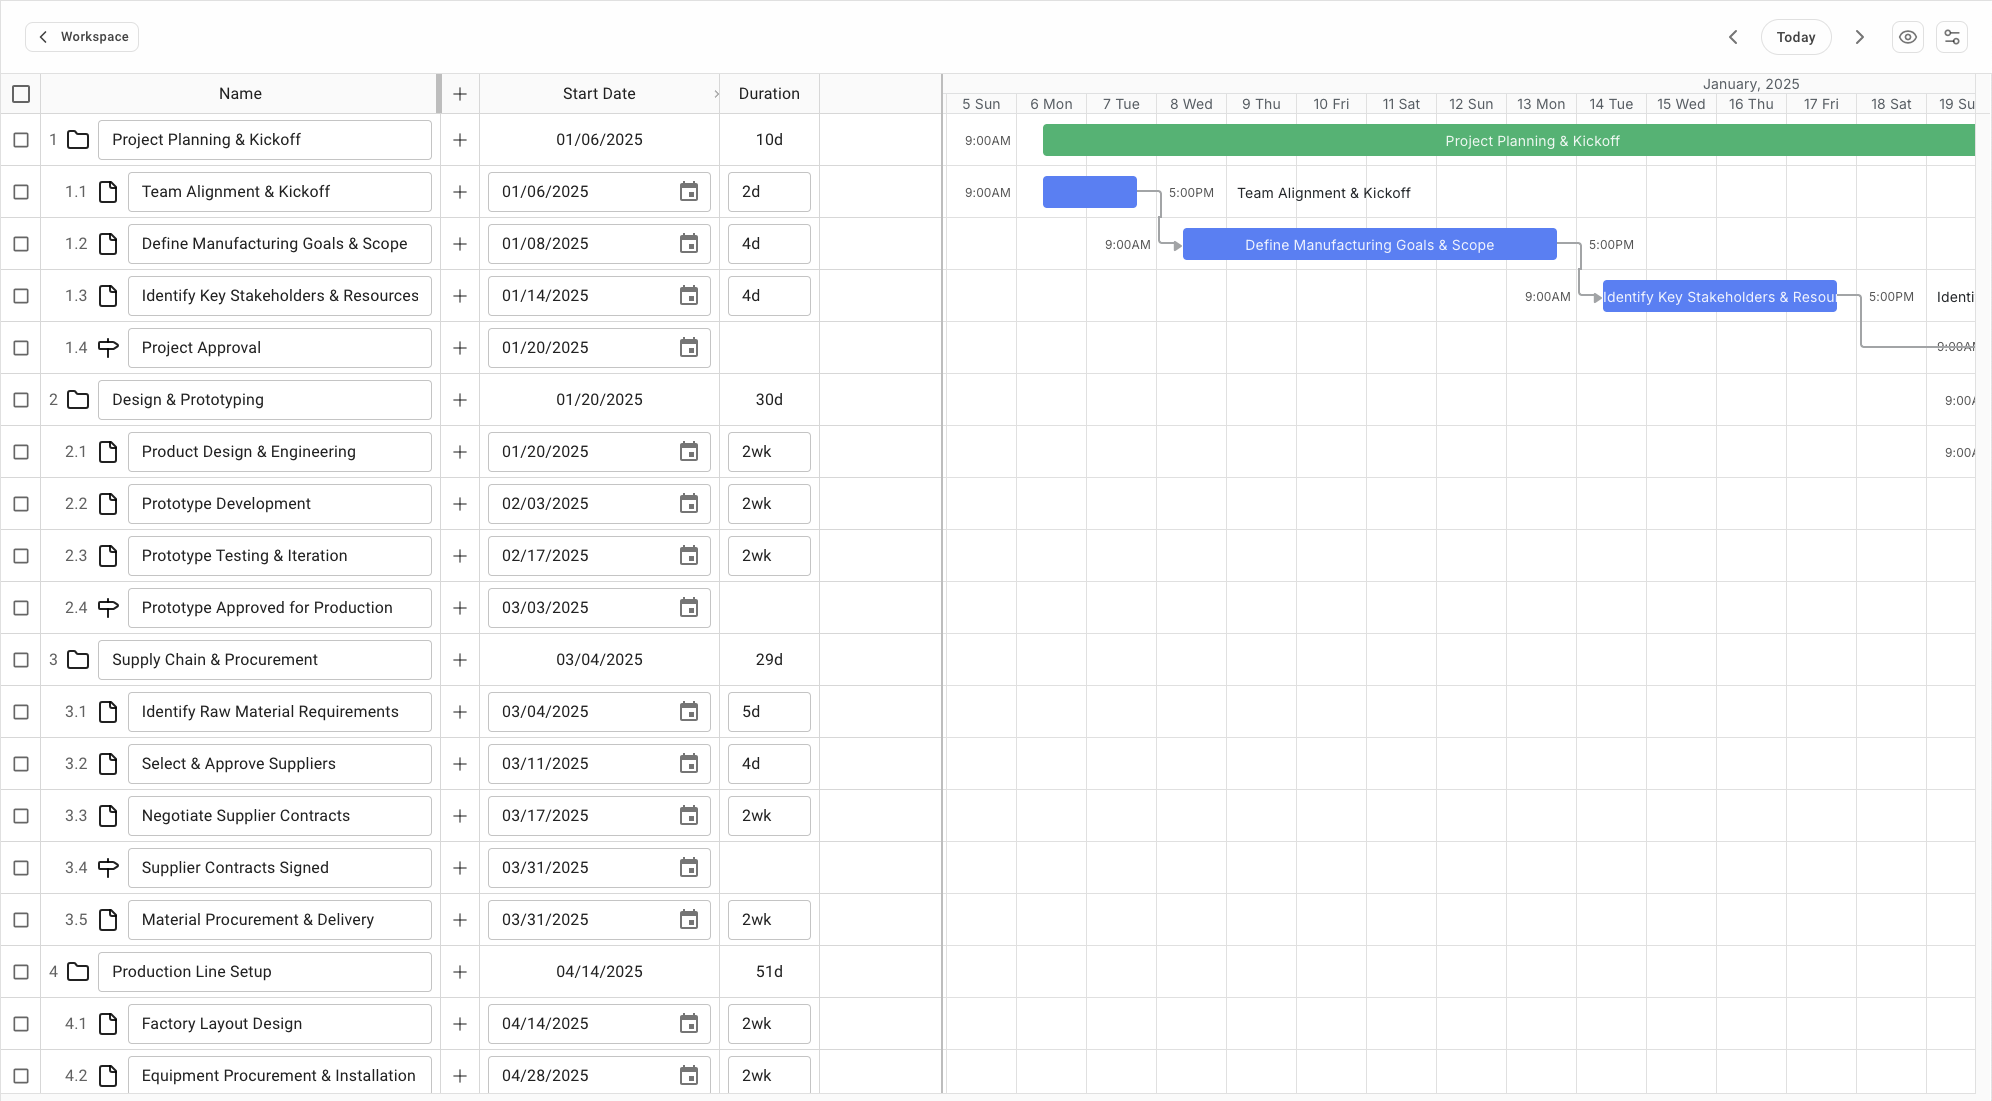The image size is (1992, 1101).
Task: Collapse the Design & Prototyping folder
Action: coord(78,400)
